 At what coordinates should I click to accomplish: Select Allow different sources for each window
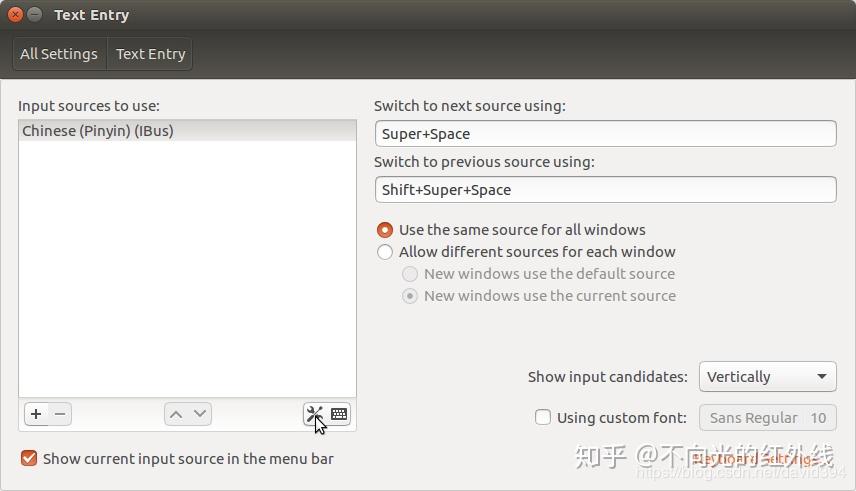click(385, 252)
